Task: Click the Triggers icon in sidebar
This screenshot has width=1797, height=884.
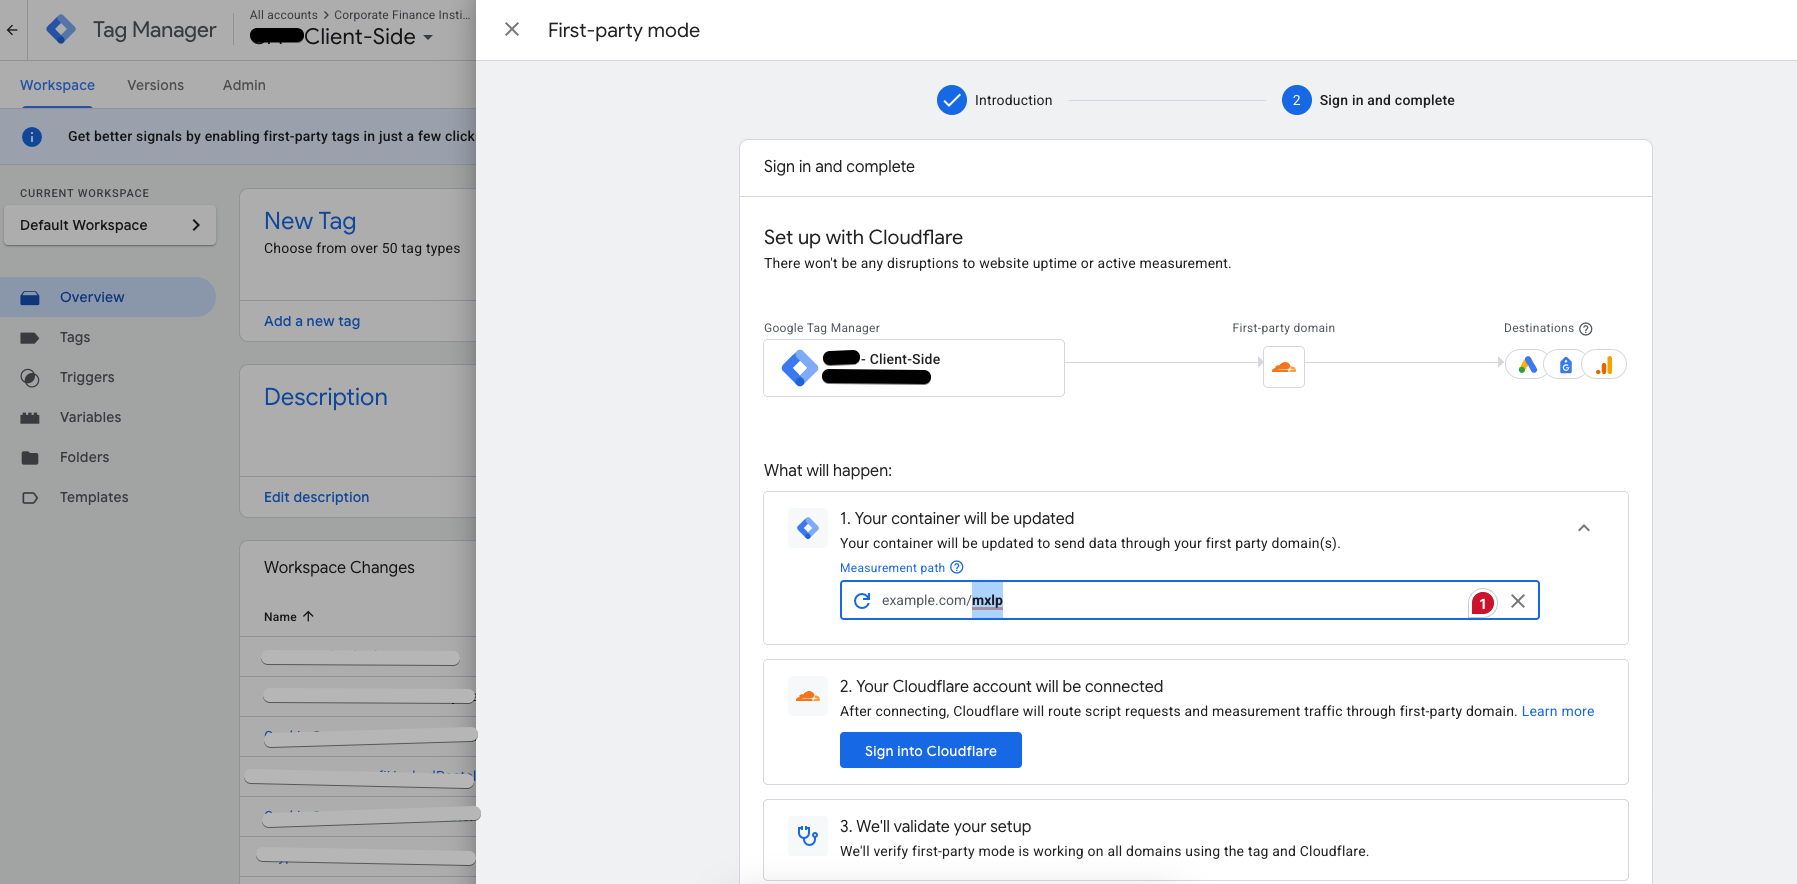Action: point(30,378)
